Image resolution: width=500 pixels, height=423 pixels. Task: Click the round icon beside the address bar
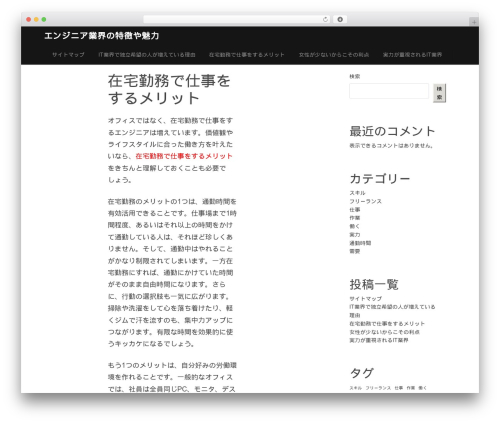340,19
